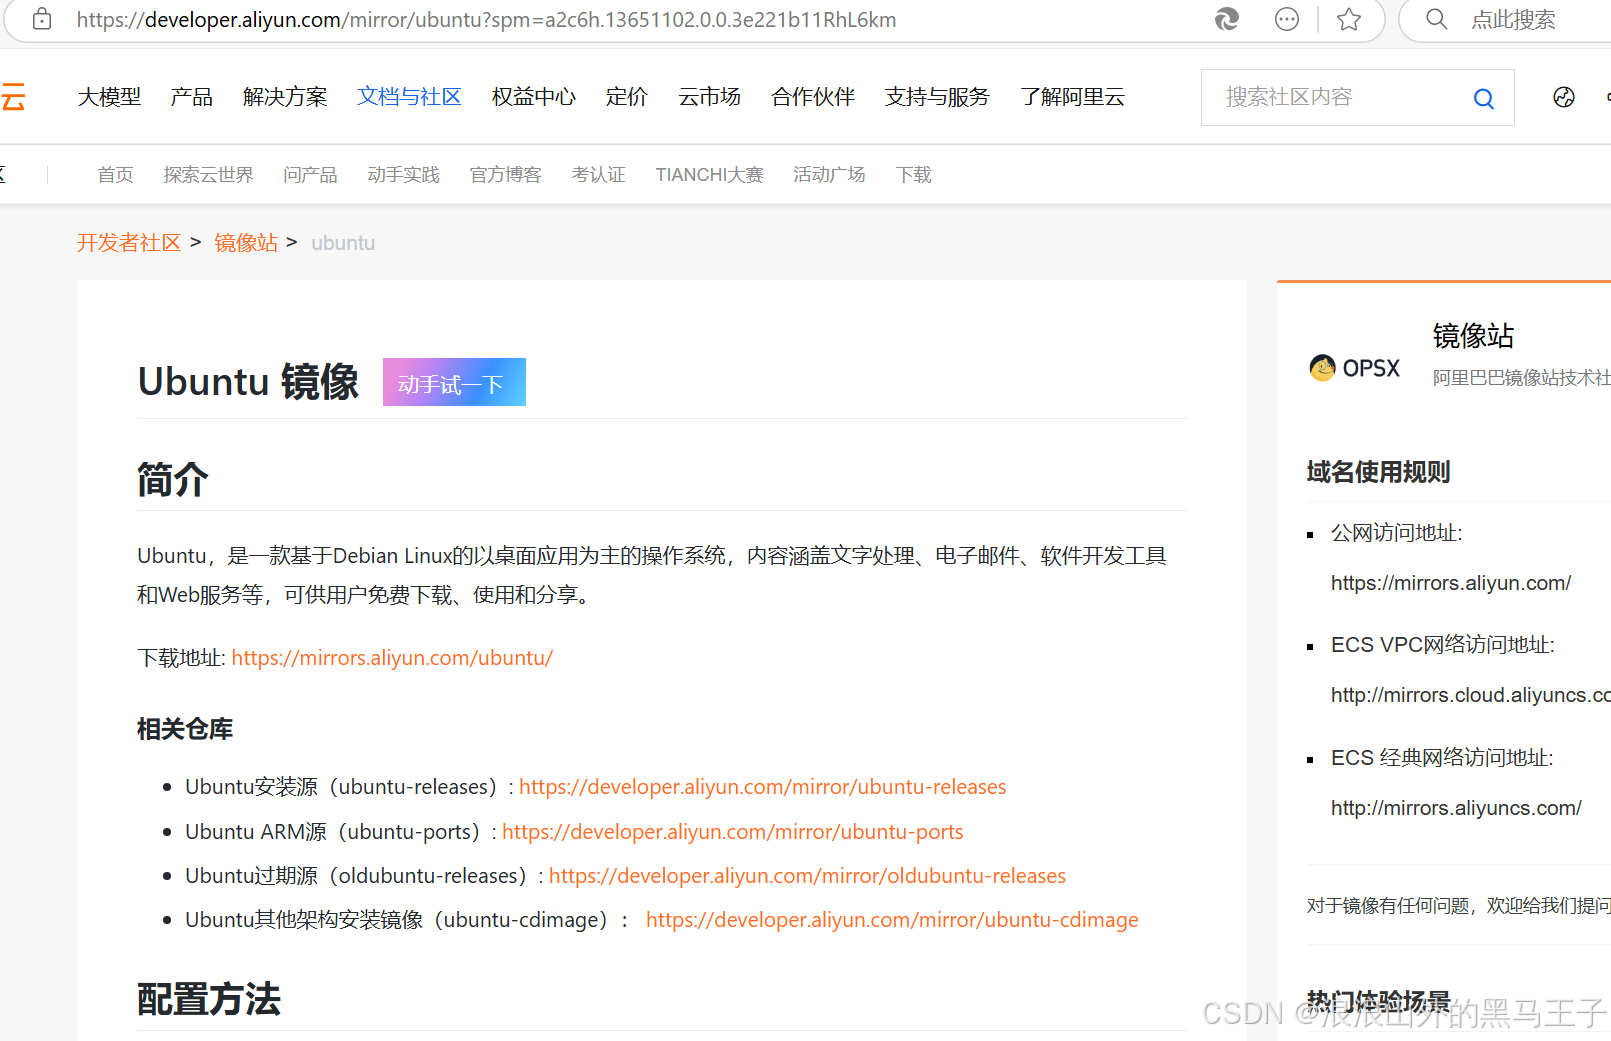Bookmark page with the star icon
1611x1041 pixels.
[x=1349, y=19]
